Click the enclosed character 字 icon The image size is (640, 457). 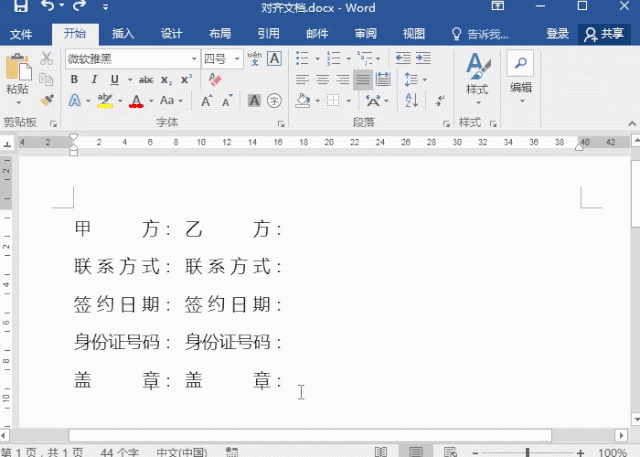[274, 100]
